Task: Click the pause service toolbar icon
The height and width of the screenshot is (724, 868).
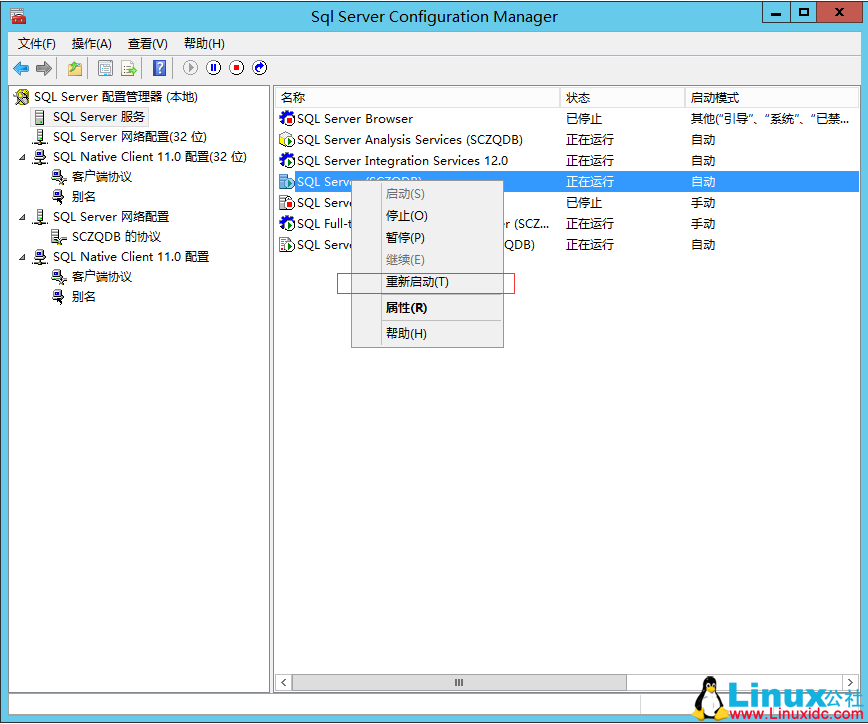Action: [211, 68]
